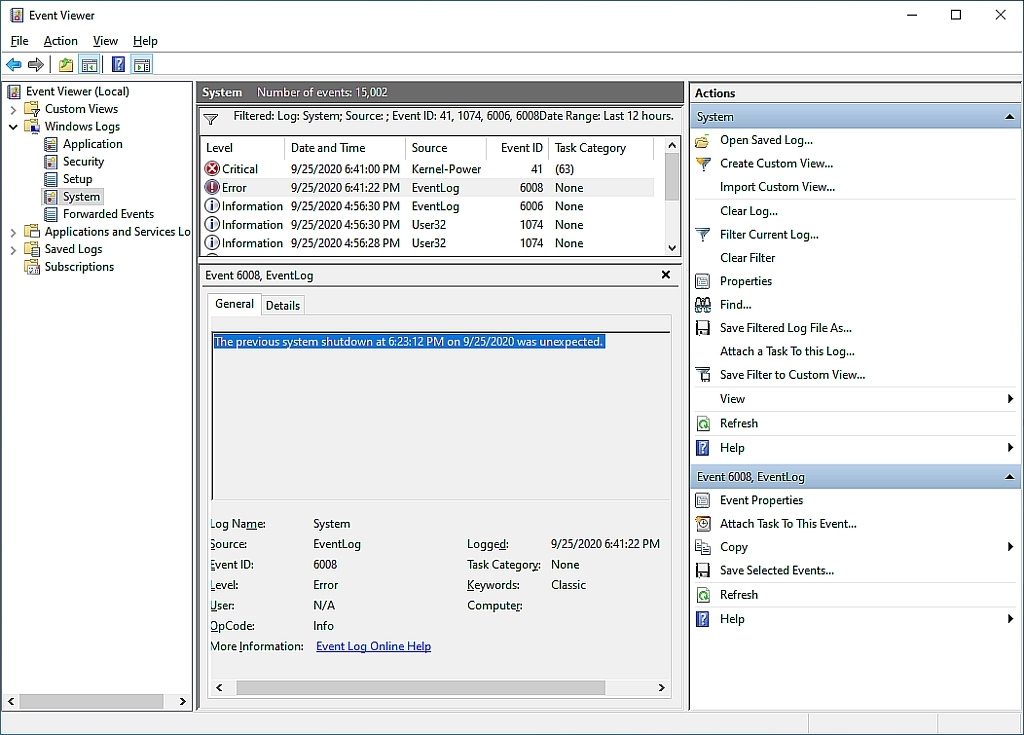Screen dimensions: 1024x735
Task: Open the View menu in the menu bar
Action: [105, 41]
